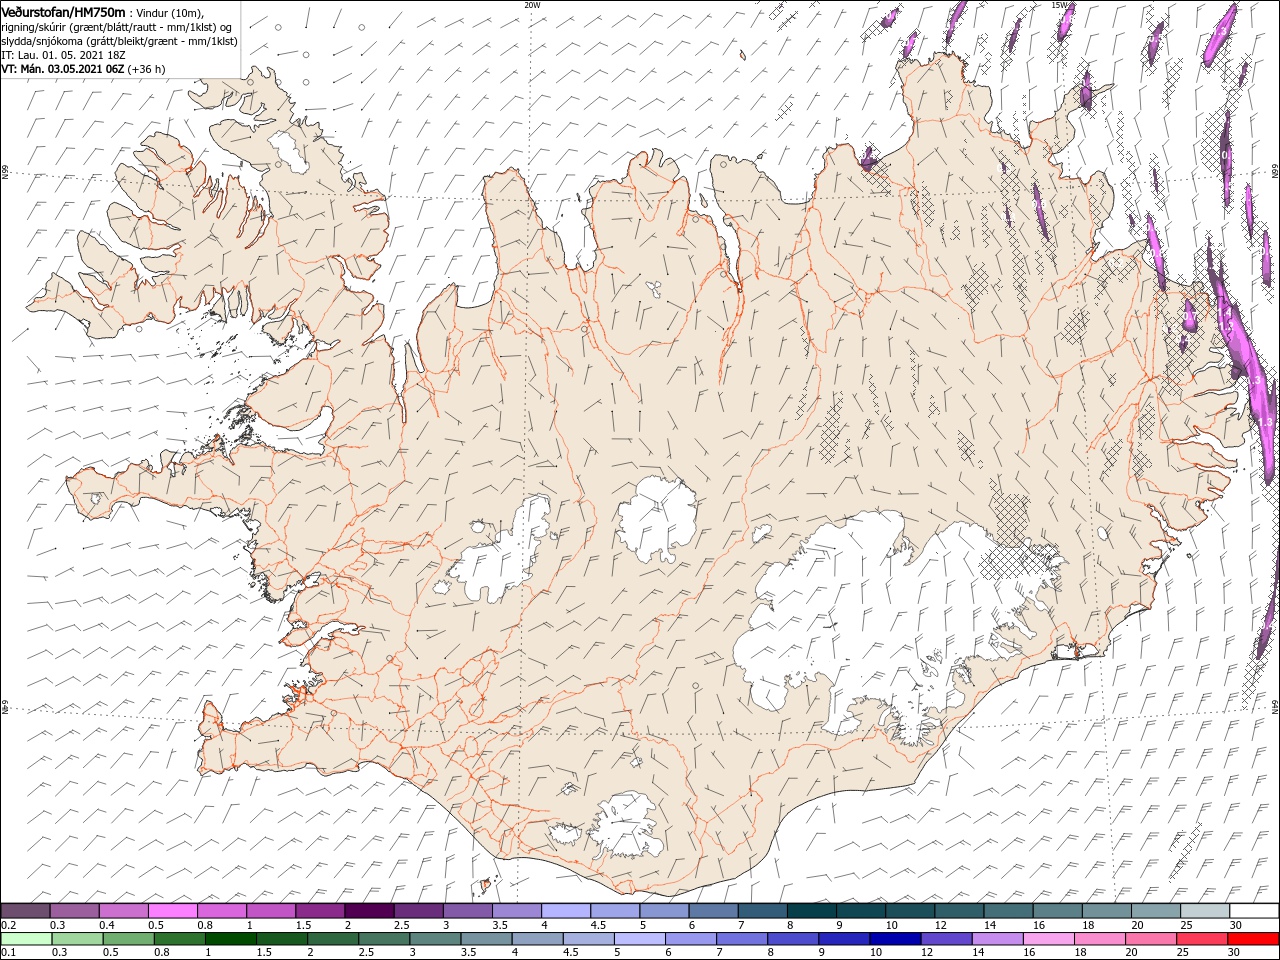Image resolution: width=1280 pixels, height=960 pixels.
Task: Pick the white upper swatch starting at 30
Action: (x=1254, y=911)
